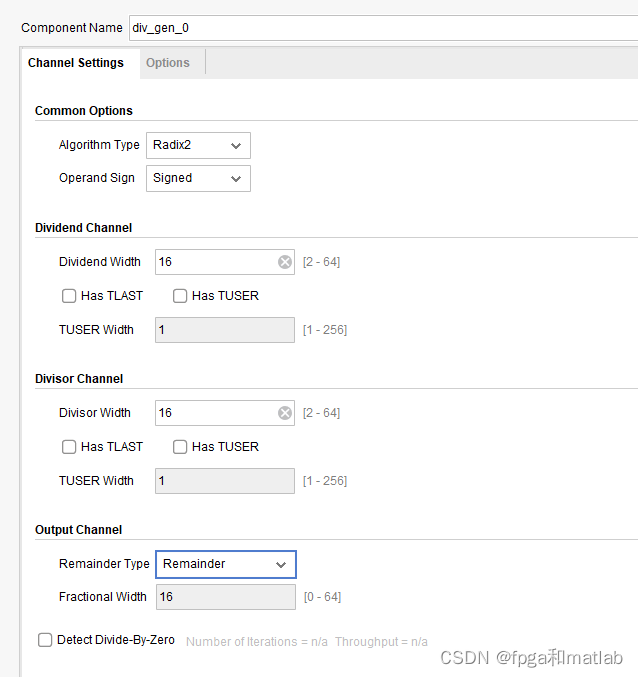Click the Fractional Width field

224,597
